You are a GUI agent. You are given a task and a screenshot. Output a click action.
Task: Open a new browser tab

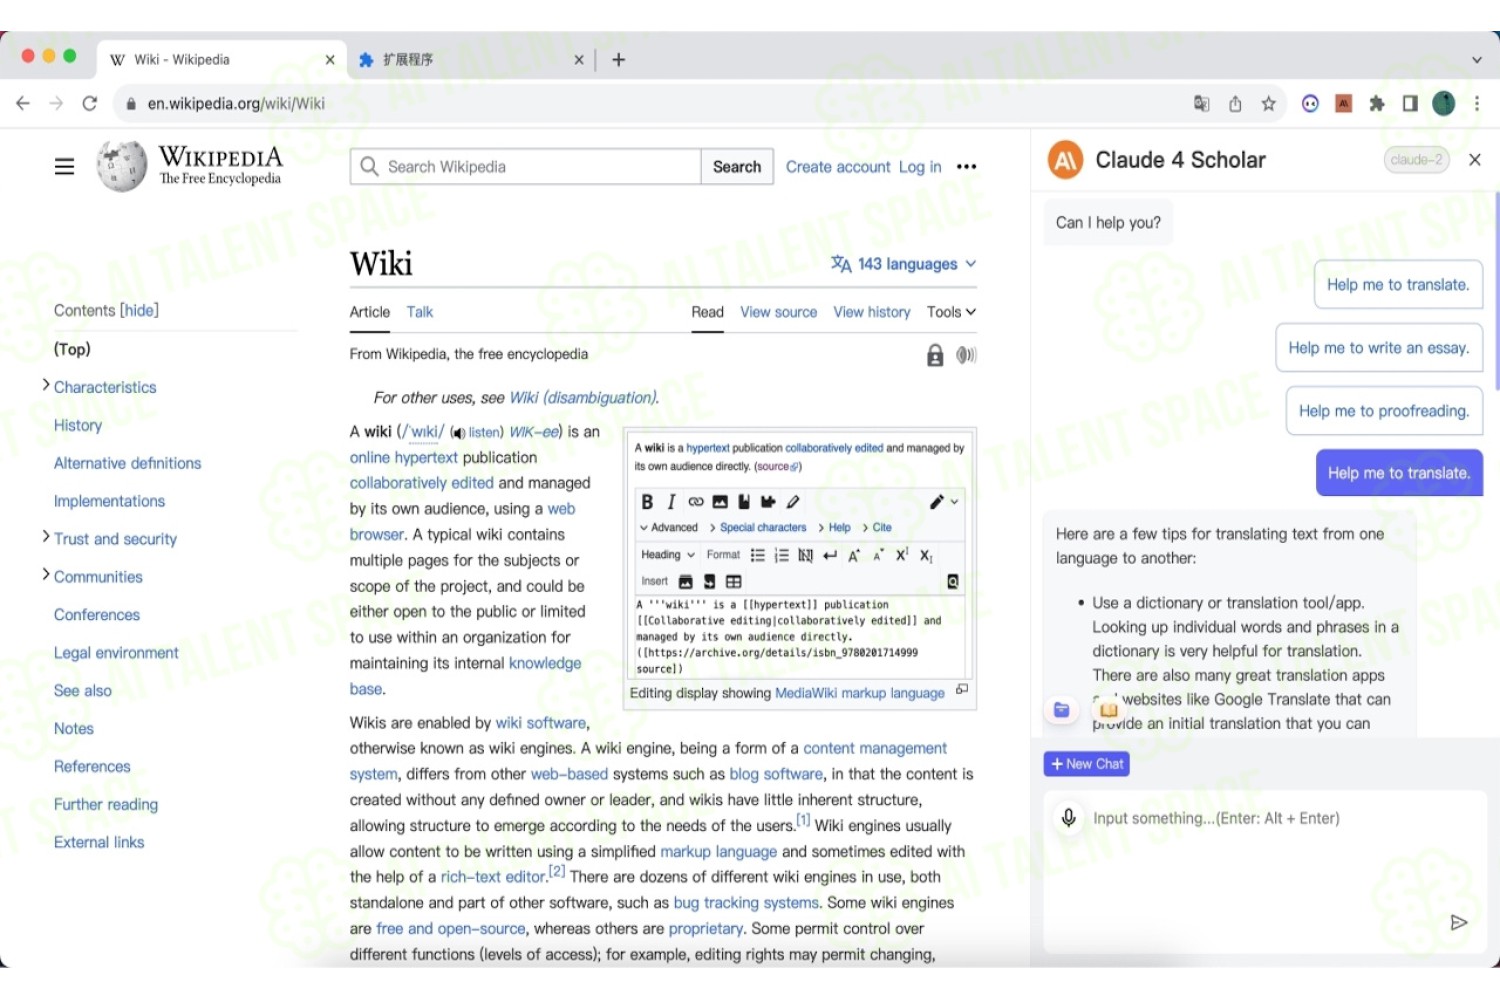coord(618,60)
